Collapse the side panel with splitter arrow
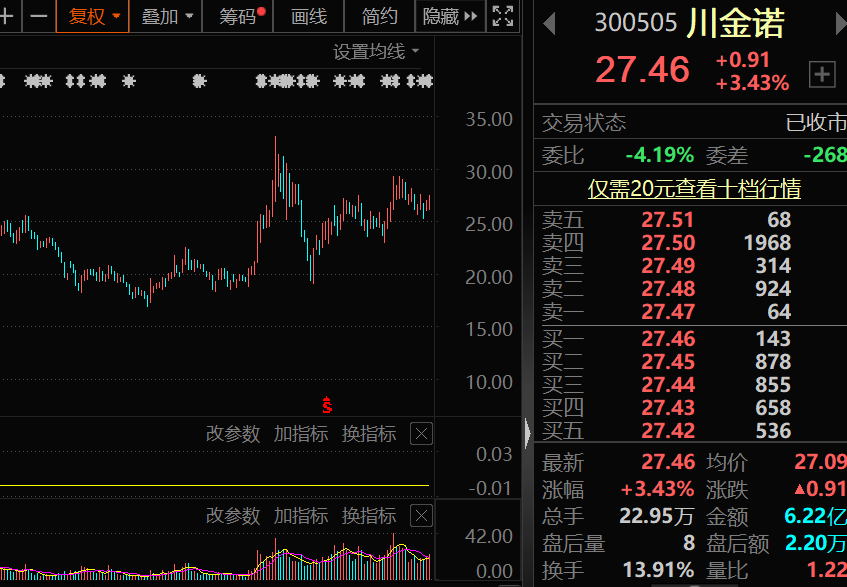The width and height of the screenshot is (847, 587). click(528, 433)
